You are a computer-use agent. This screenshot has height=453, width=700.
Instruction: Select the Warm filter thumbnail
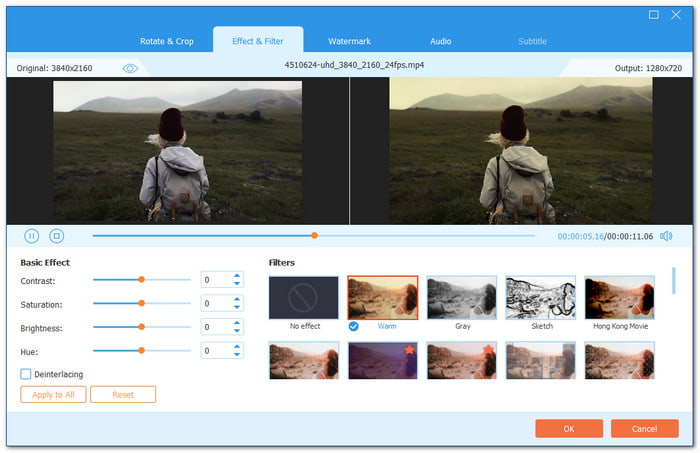[383, 298]
